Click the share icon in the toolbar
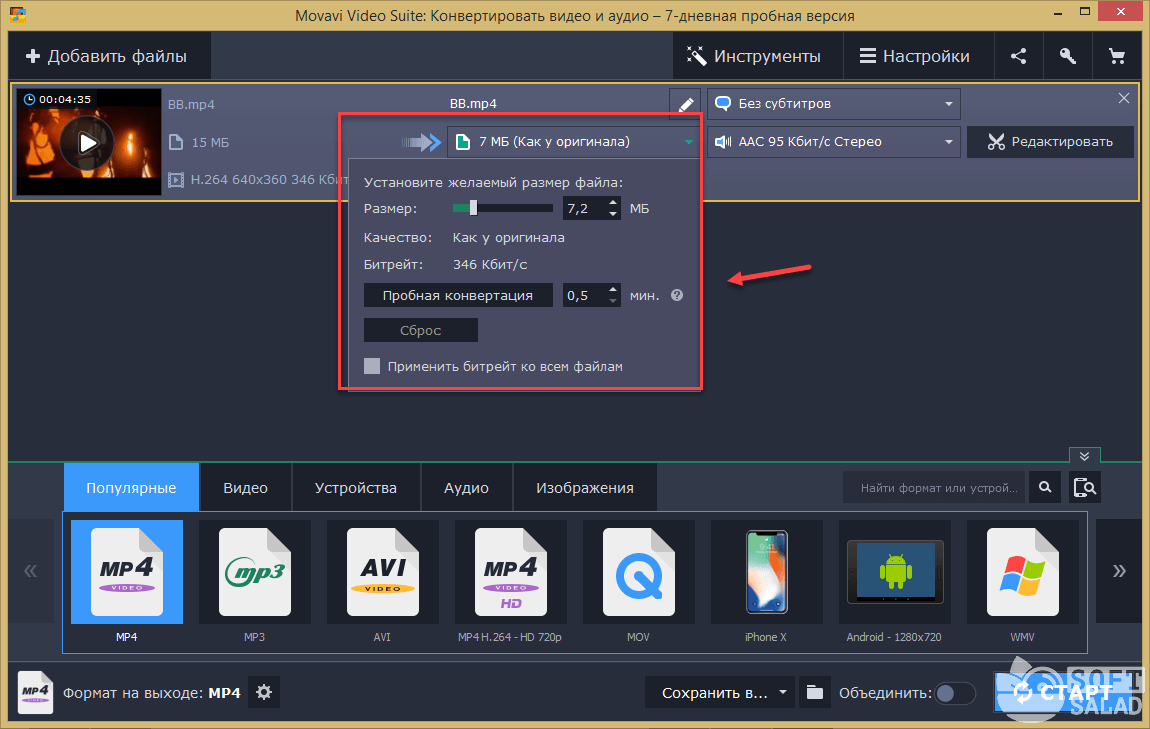The image size is (1150, 729). coord(1018,56)
